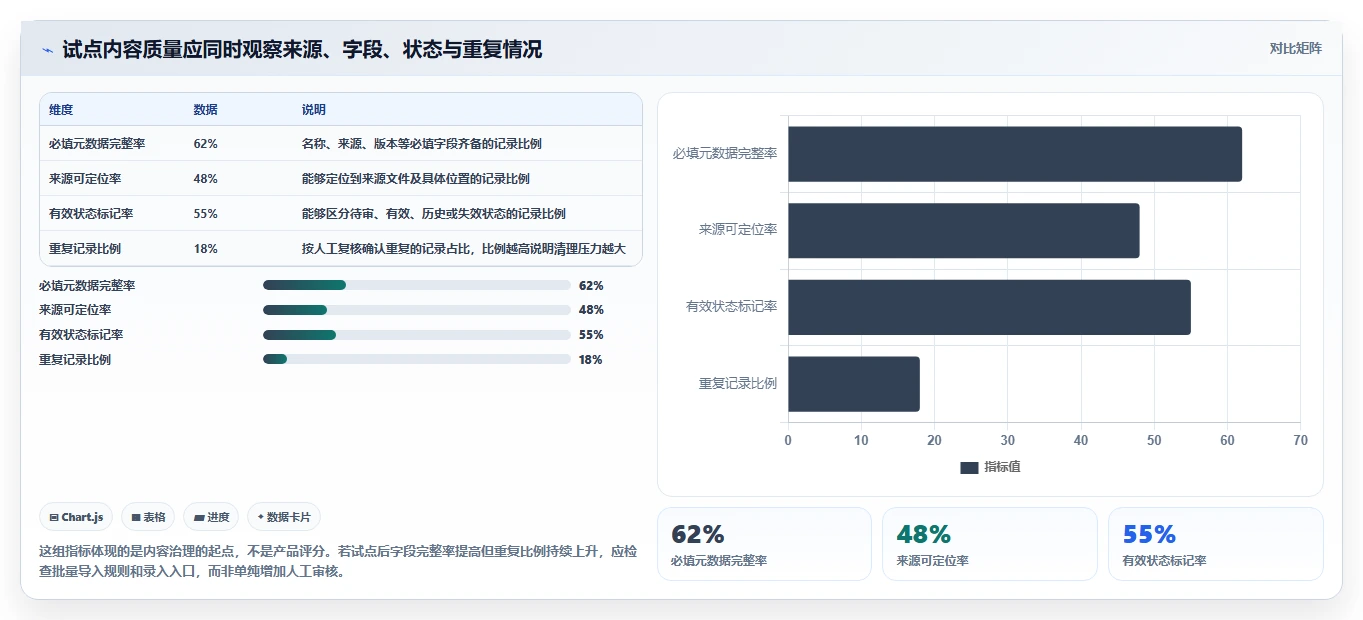The width and height of the screenshot is (1363, 620).
Task: Click the 数据 column header
Action: tap(205, 110)
